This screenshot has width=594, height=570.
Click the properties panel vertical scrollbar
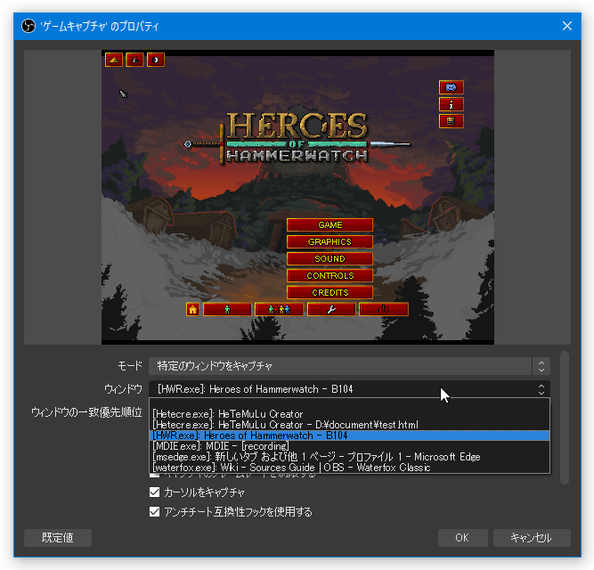[564, 417]
